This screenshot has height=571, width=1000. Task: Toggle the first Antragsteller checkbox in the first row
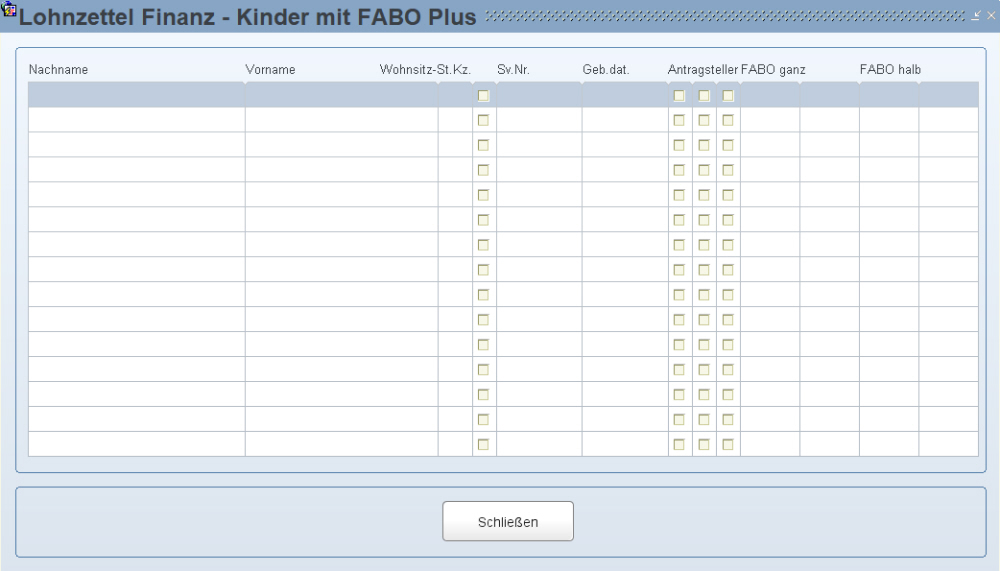[x=679, y=96]
